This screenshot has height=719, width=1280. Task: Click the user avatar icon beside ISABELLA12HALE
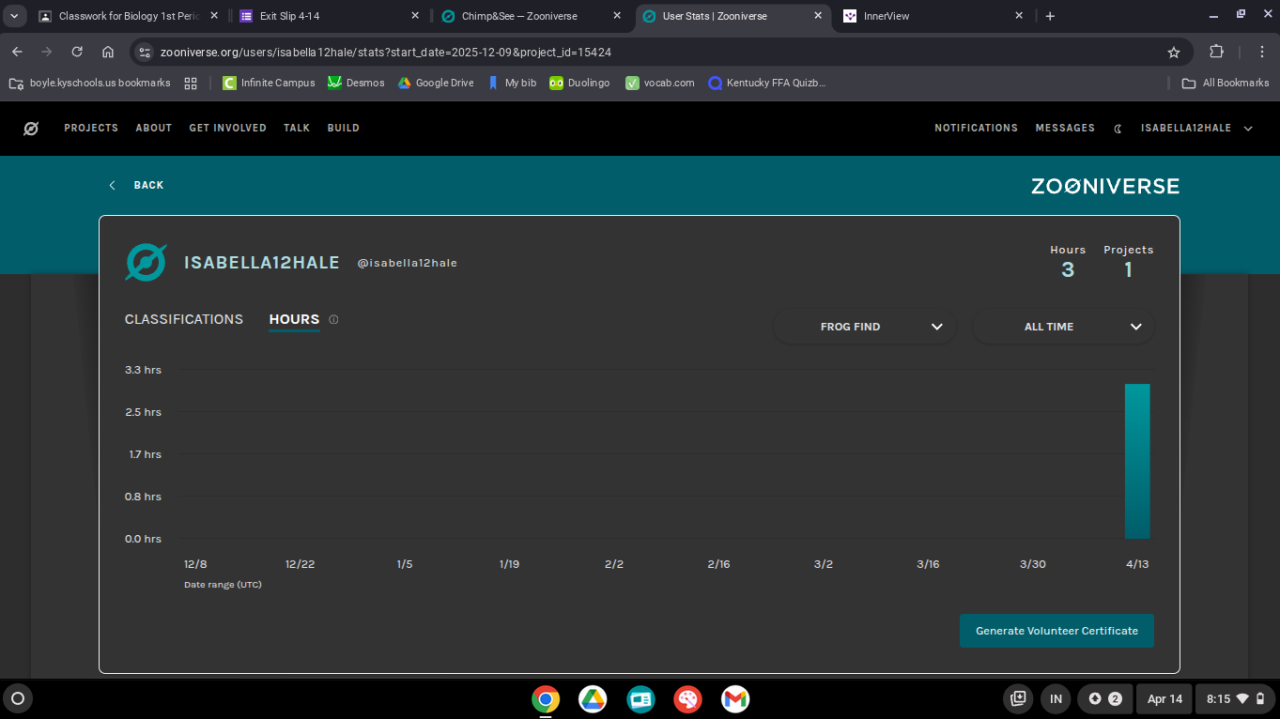pyautogui.click(x=146, y=262)
